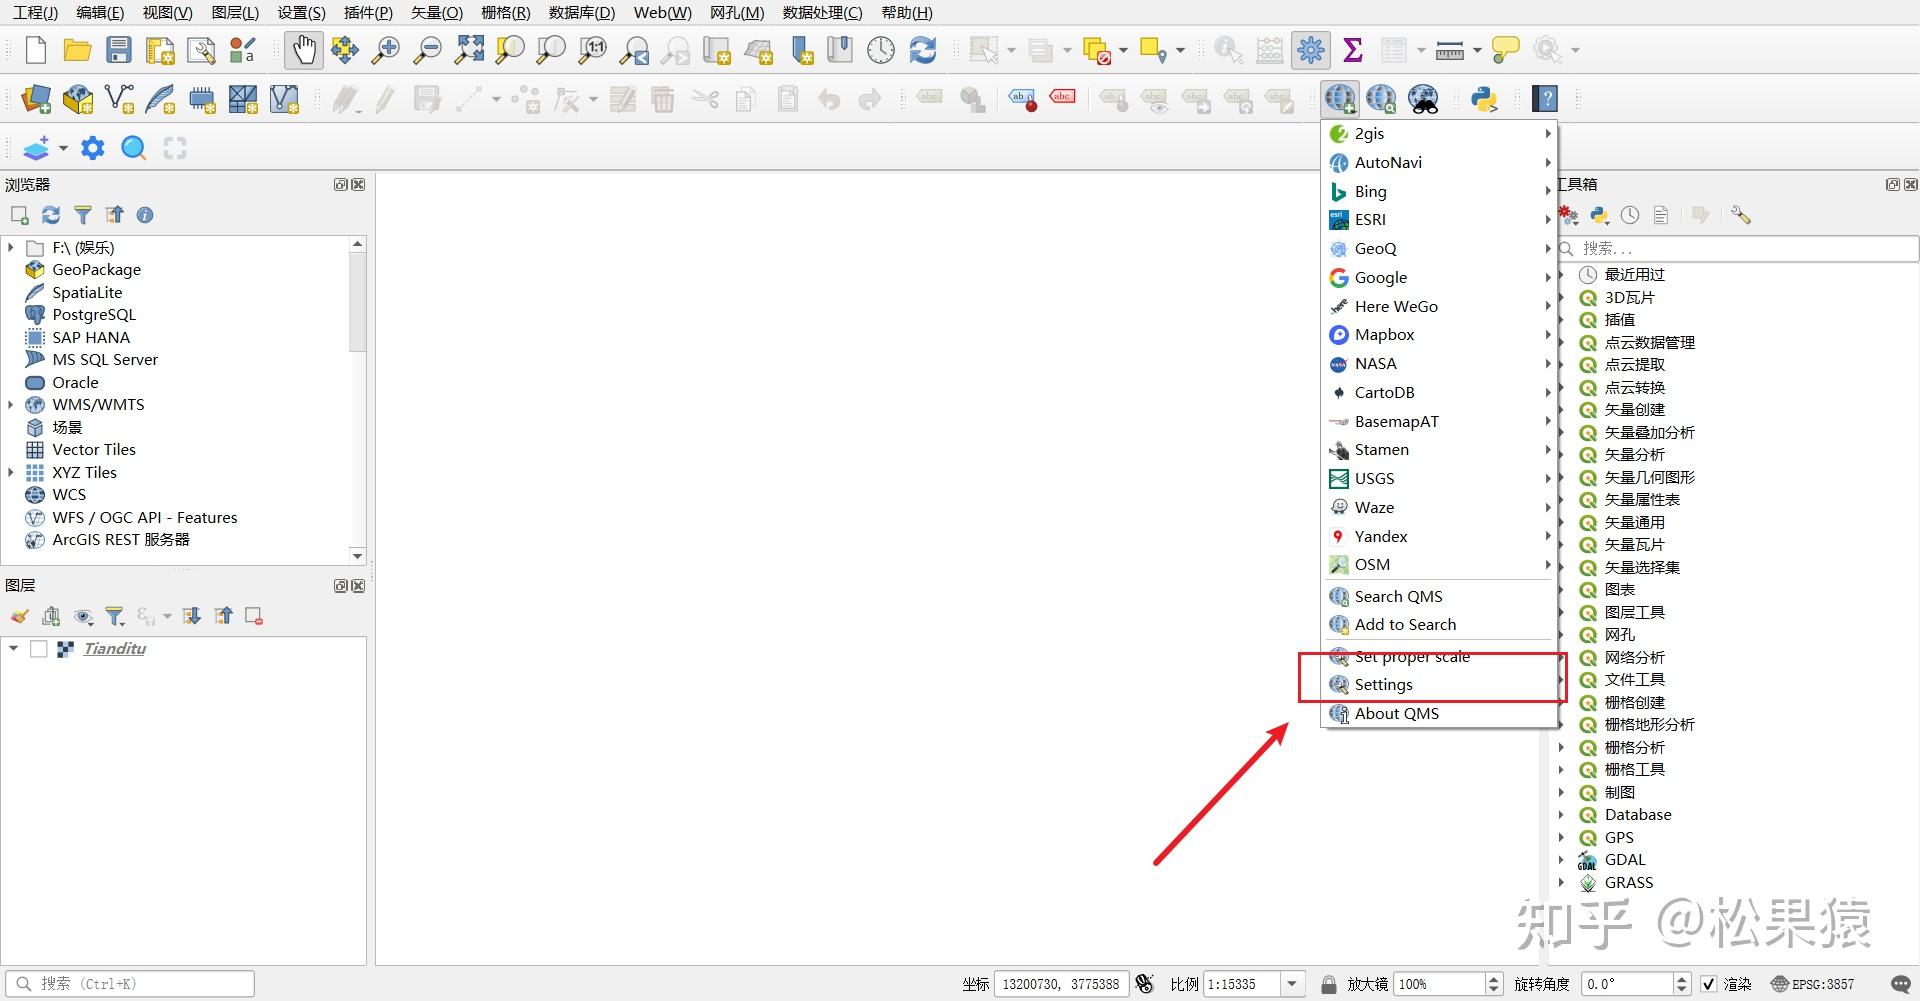Toggle visibility of the Tianditu layer

(x=39, y=649)
